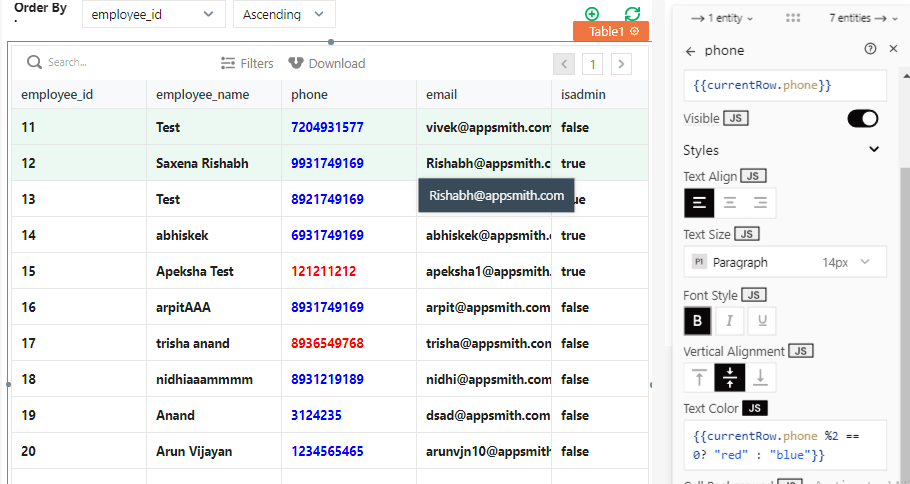The image size is (910, 484).
Task: Toggle bold font style
Action: tap(698, 321)
